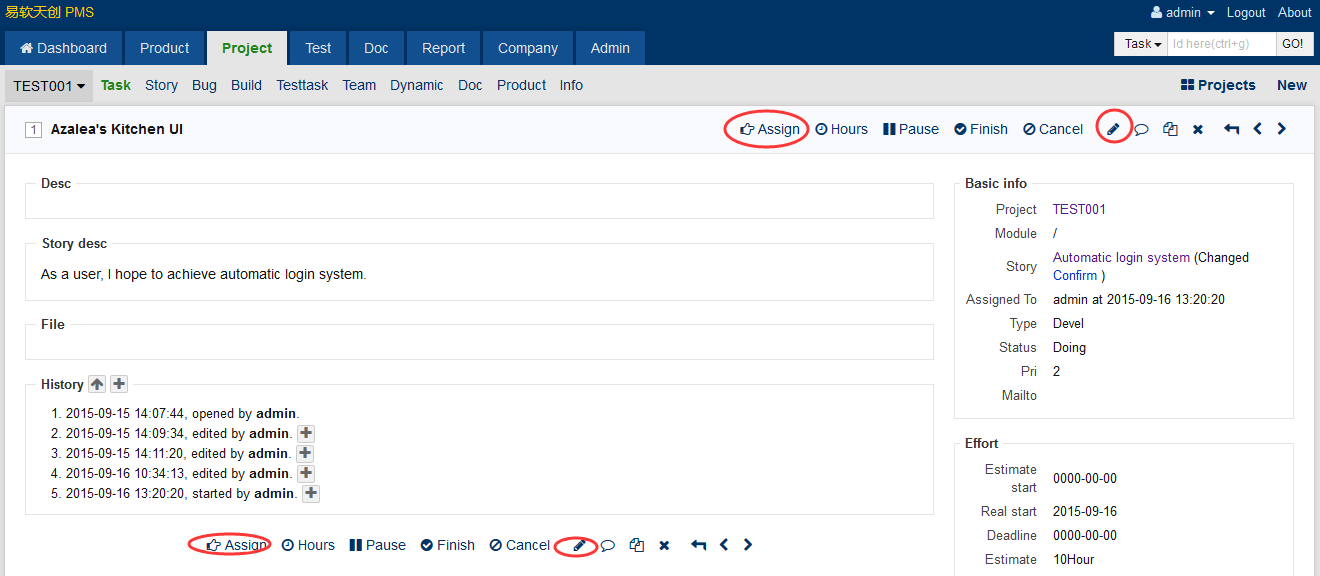Screen dimensions: 1320x576
Task: Open the 'Automatic login system' story link
Action: coord(1121,257)
